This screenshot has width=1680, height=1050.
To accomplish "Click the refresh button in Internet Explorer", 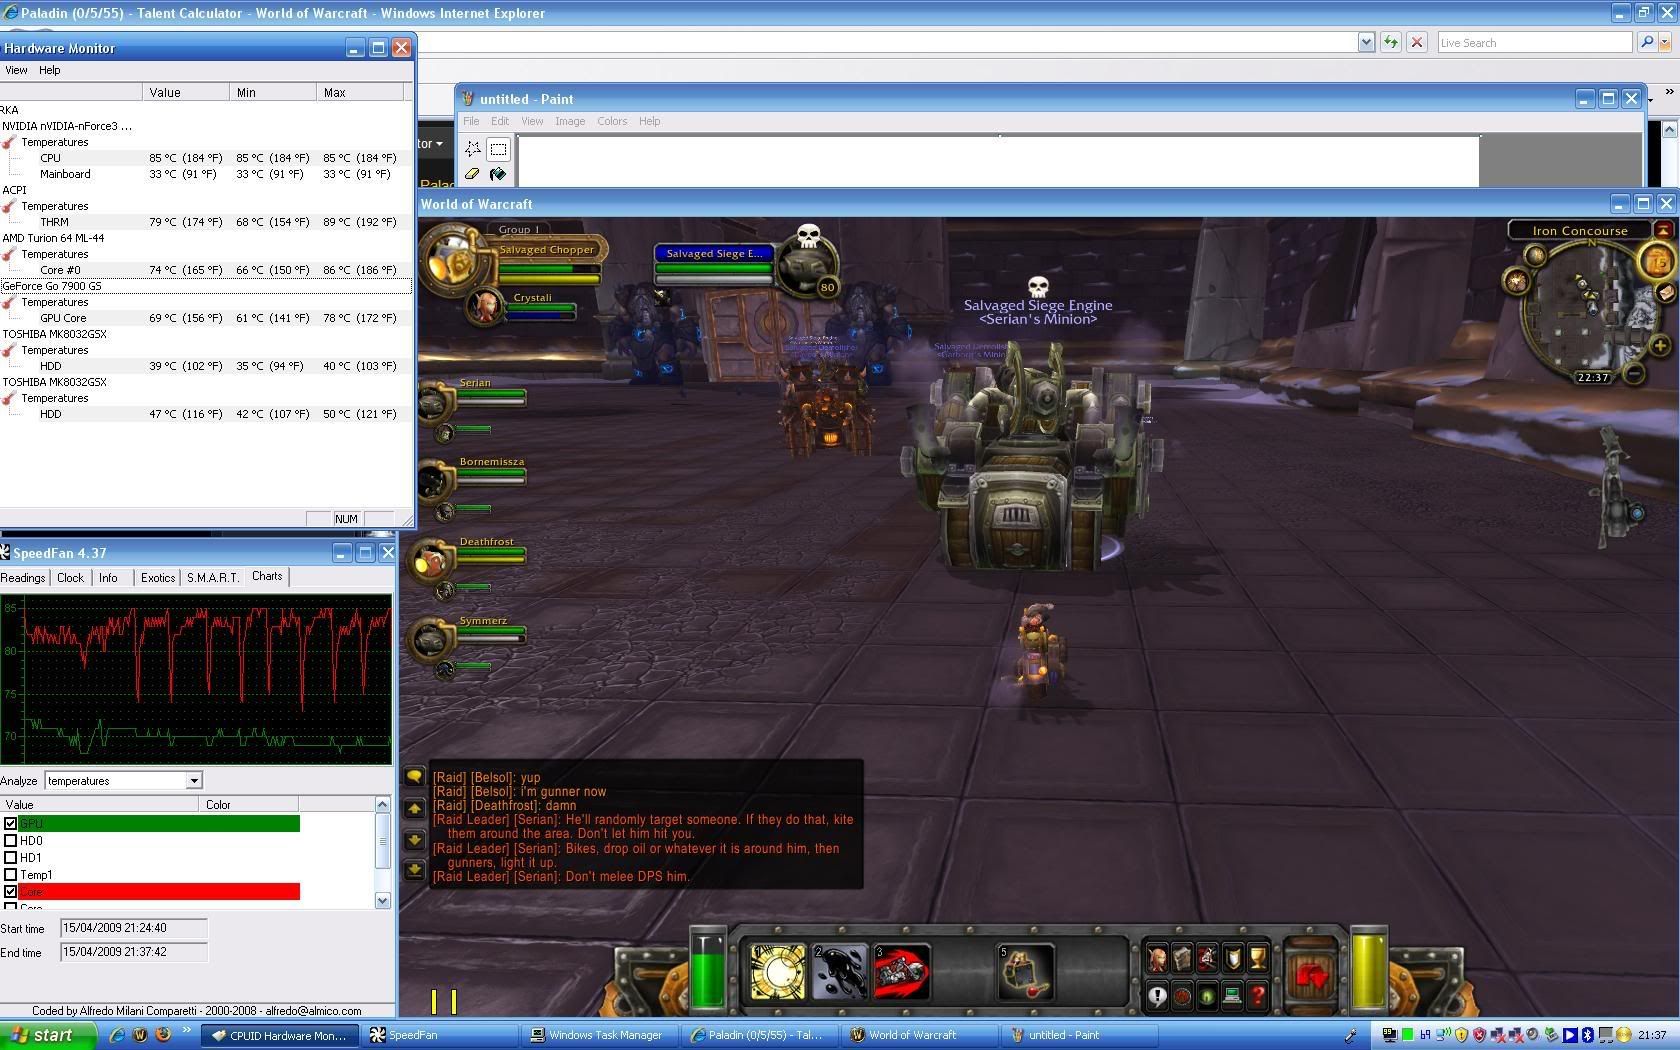I will (1390, 42).
